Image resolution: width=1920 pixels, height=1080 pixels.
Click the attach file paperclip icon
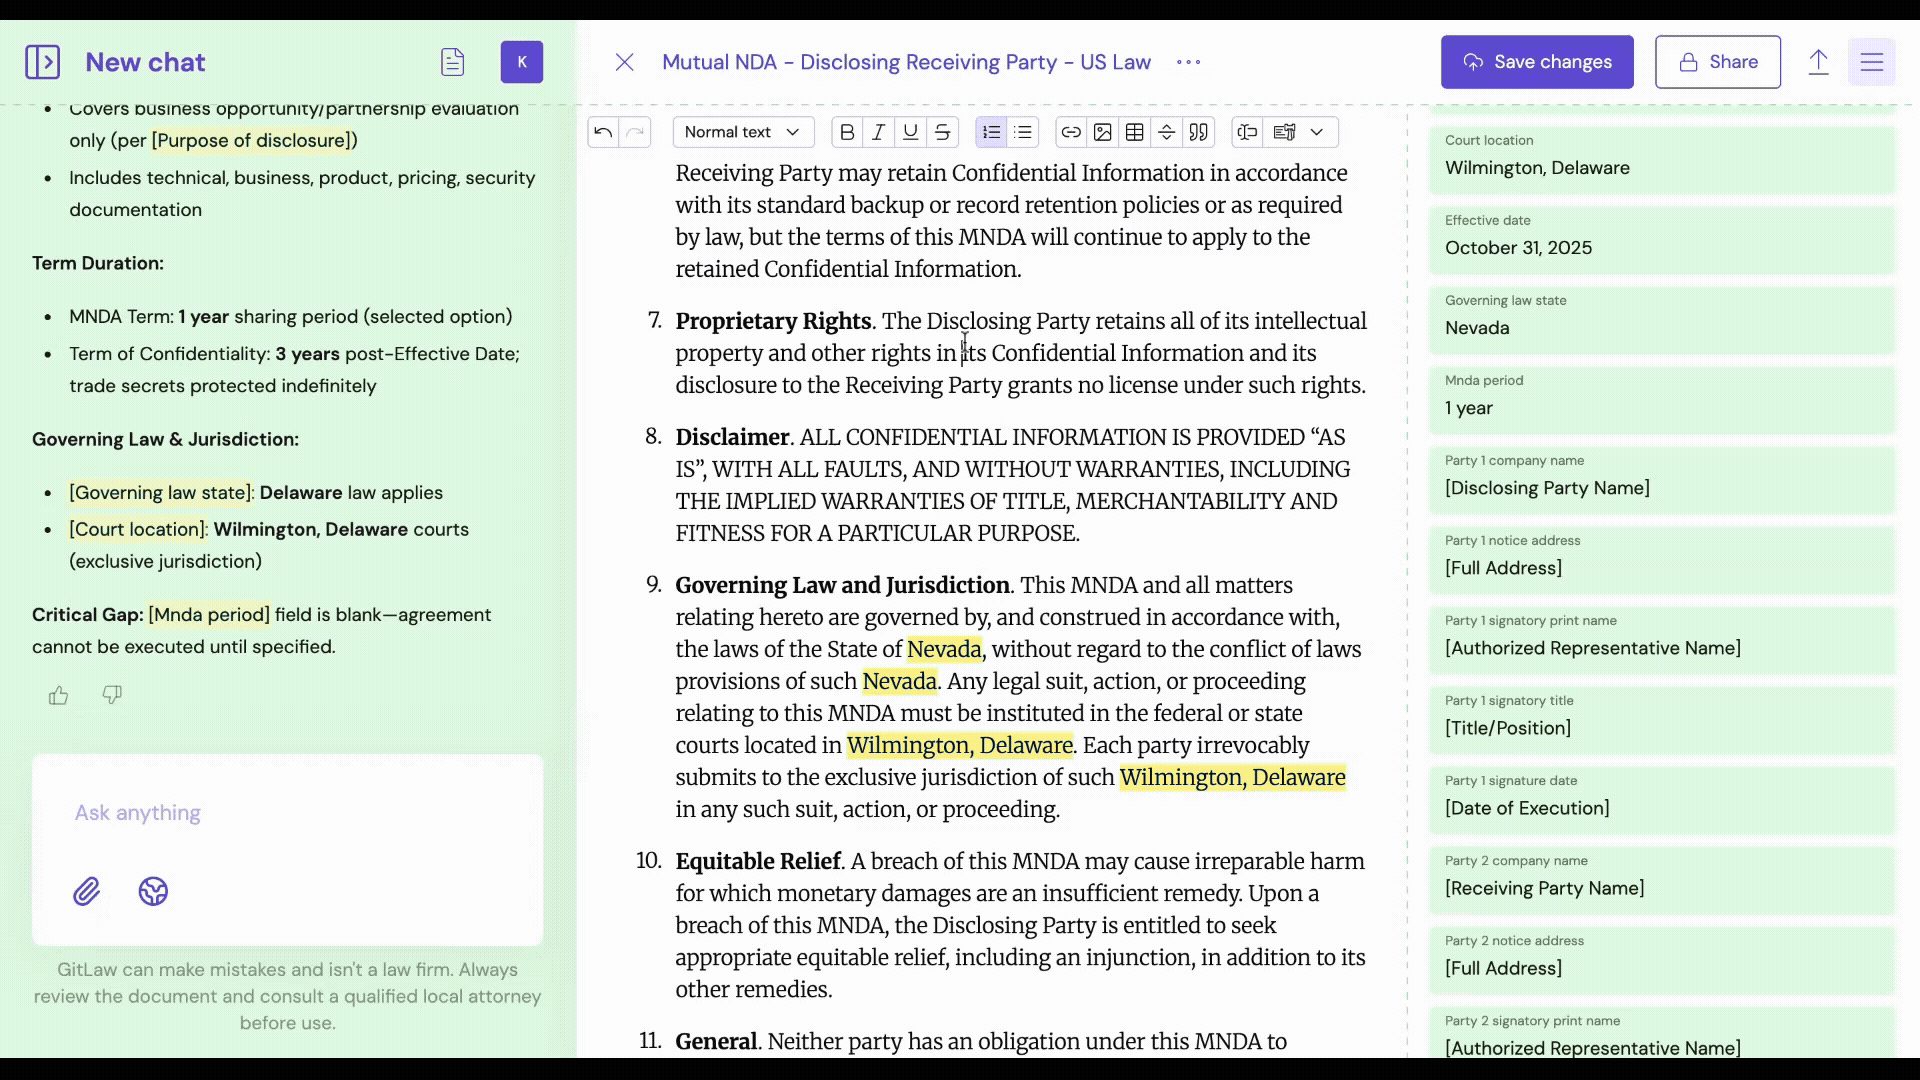click(87, 891)
